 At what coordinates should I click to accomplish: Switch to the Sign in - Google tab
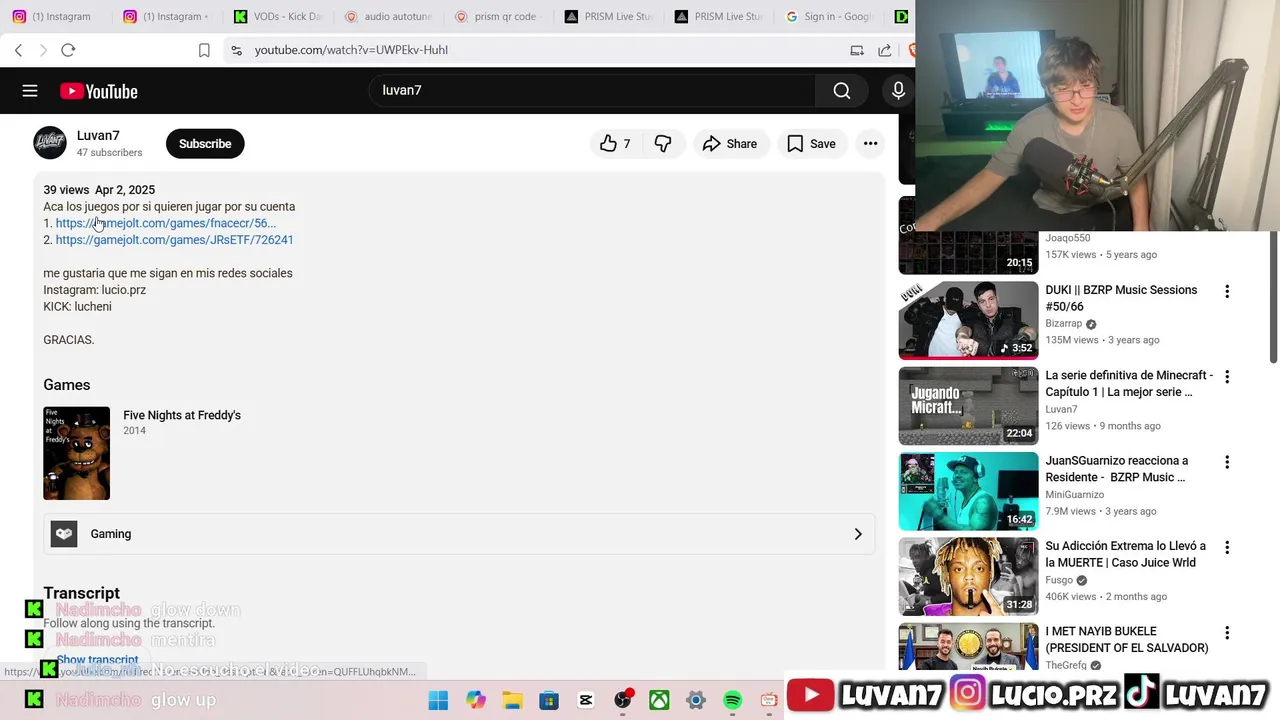(x=830, y=16)
